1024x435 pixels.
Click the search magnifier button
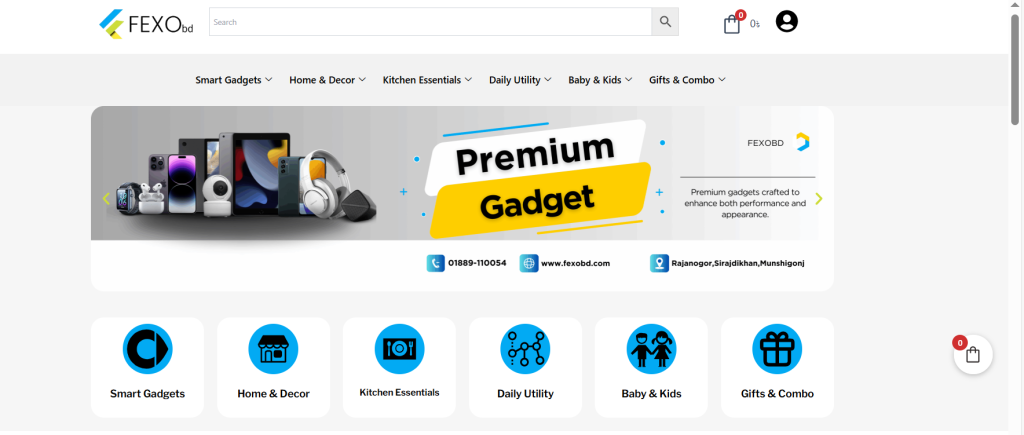click(665, 22)
